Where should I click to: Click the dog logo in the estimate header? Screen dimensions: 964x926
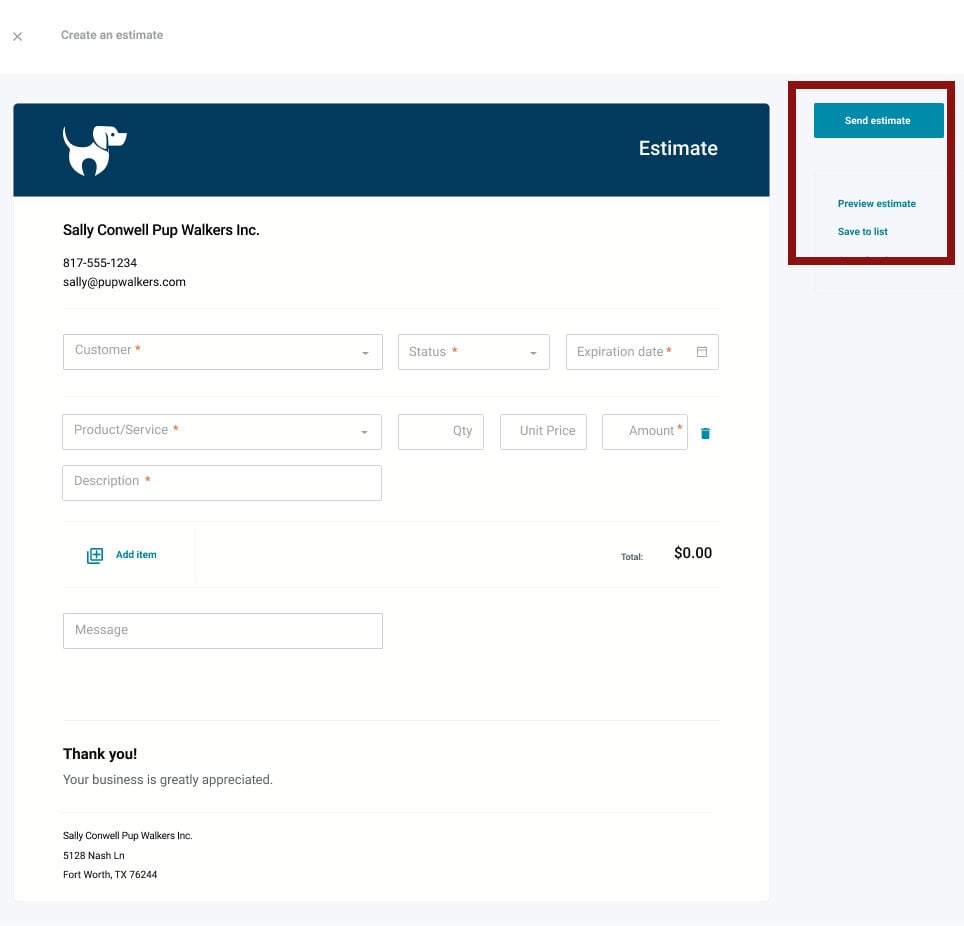pyautogui.click(x=94, y=150)
